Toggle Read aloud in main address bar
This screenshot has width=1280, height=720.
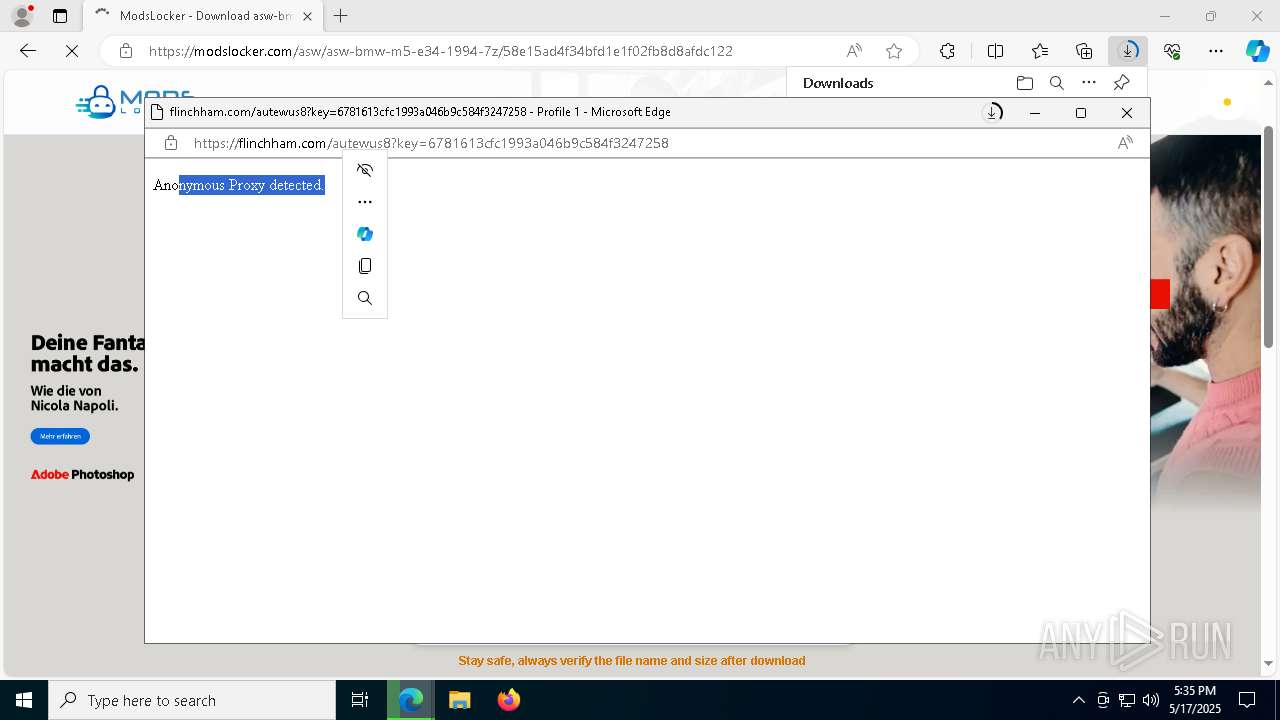point(854,51)
